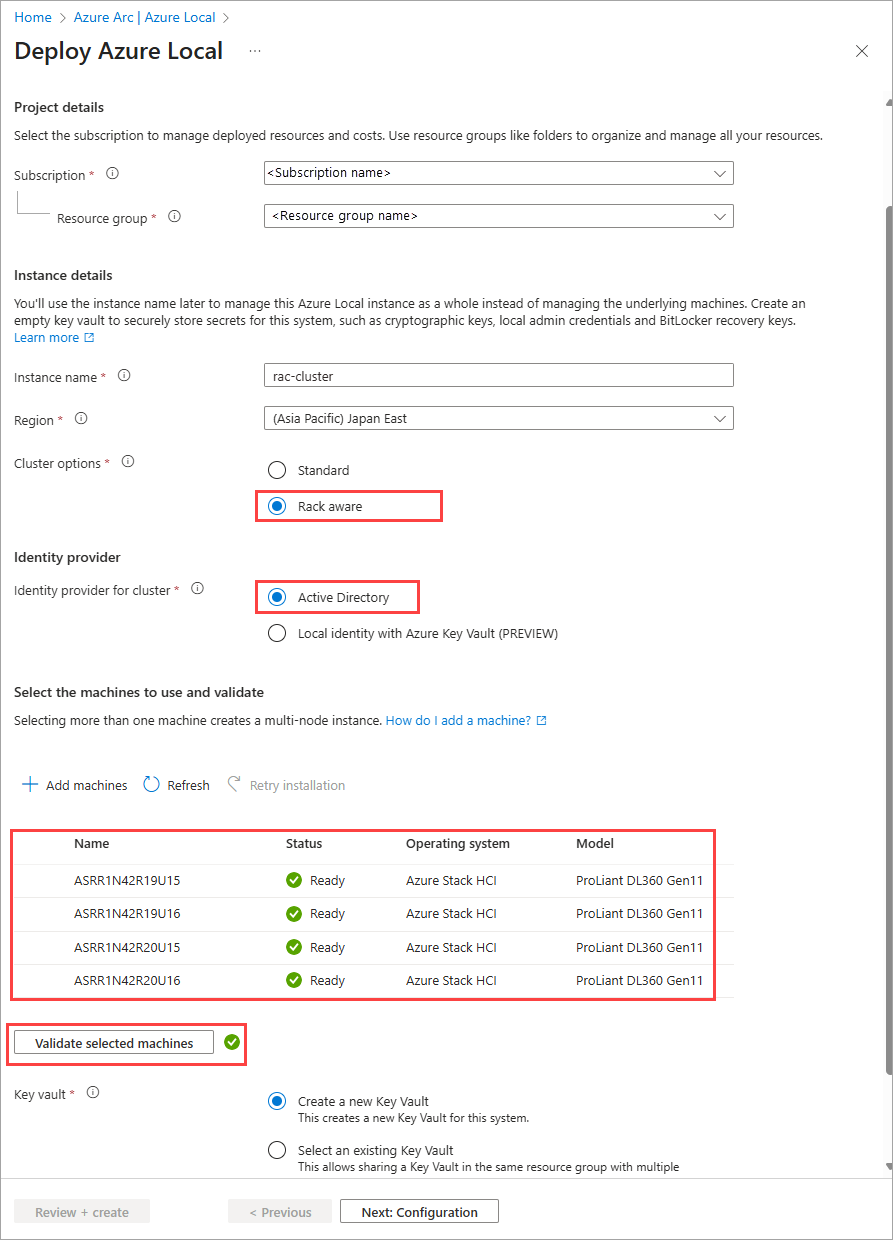Click the Model column header

click(x=595, y=843)
